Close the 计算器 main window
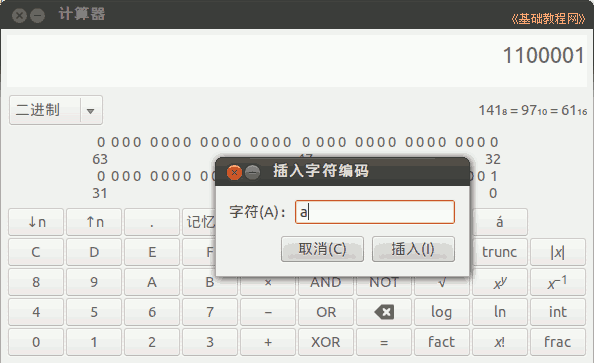 point(19,16)
